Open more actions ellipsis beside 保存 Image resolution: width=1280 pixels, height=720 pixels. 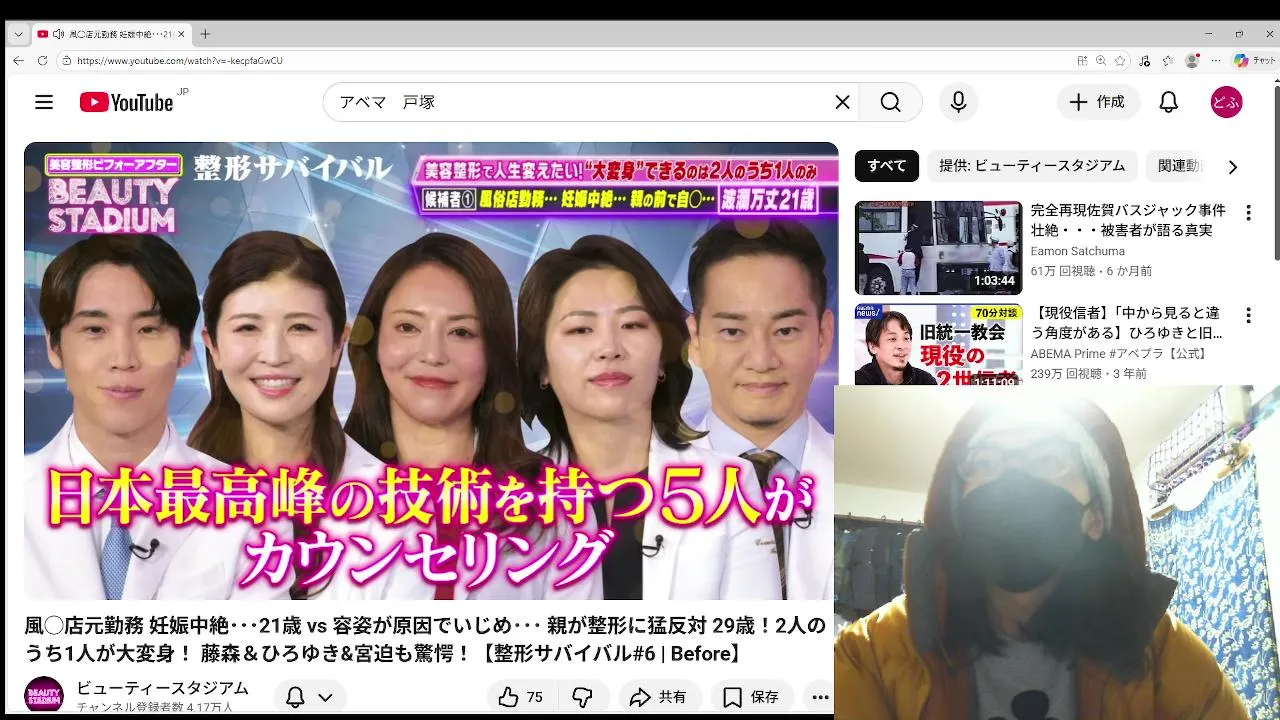[x=820, y=697]
